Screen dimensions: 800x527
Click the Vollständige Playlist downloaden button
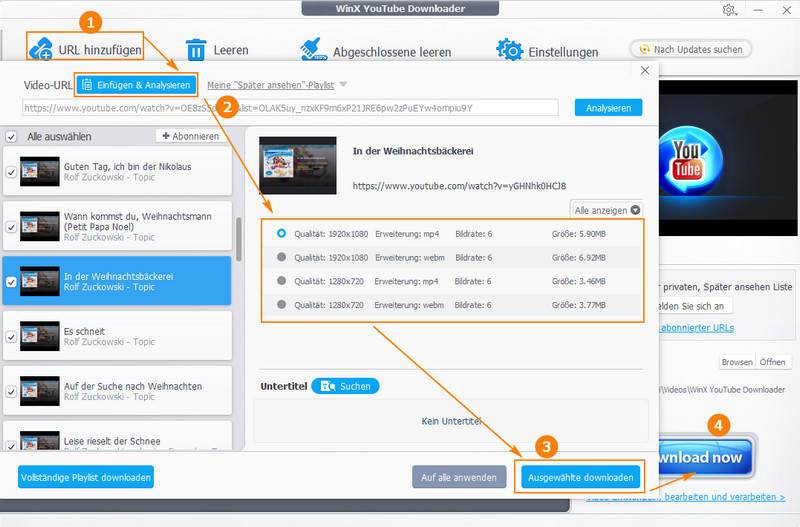pos(85,477)
